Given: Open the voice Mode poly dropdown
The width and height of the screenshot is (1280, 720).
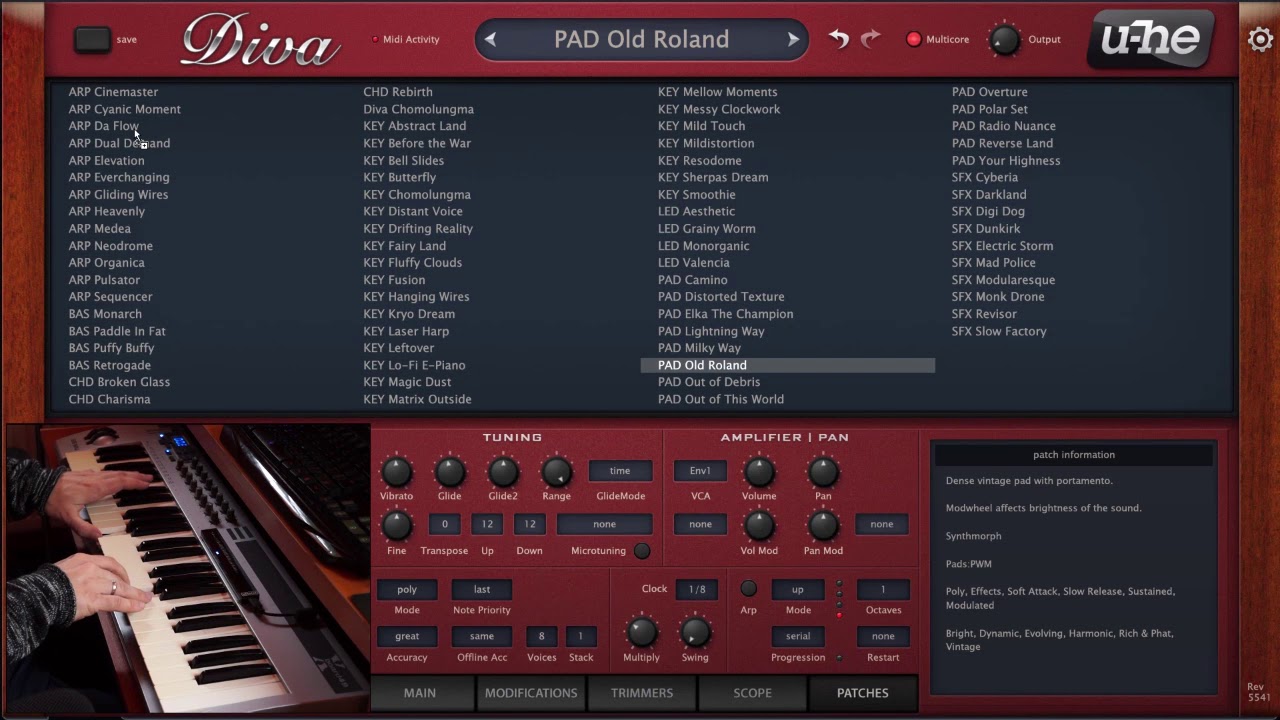Looking at the screenshot, I should point(407,590).
